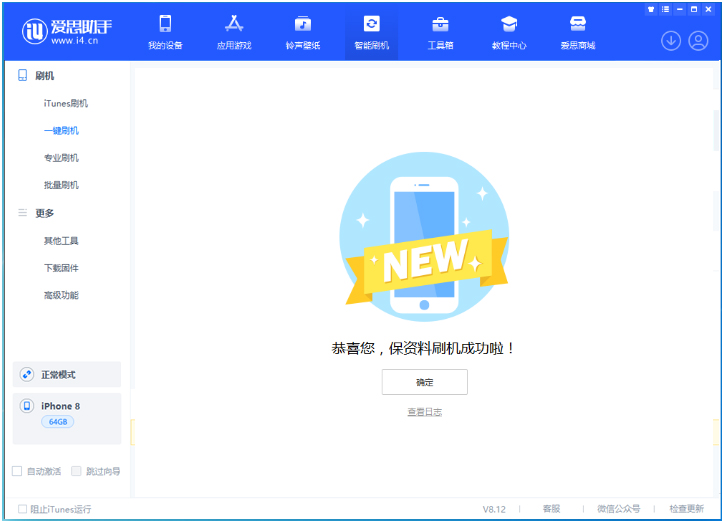Open the 查看日志 view log link

click(424, 412)
